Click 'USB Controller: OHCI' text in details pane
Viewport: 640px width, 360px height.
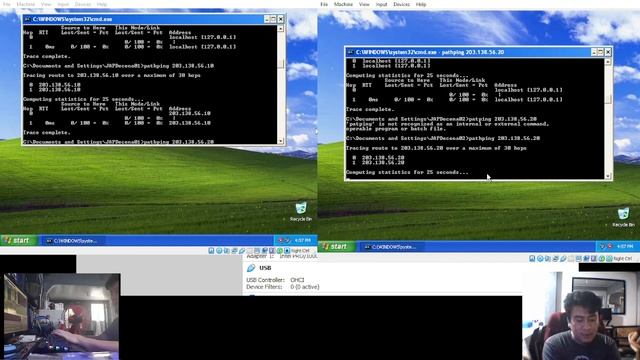[x=275, y=280]
